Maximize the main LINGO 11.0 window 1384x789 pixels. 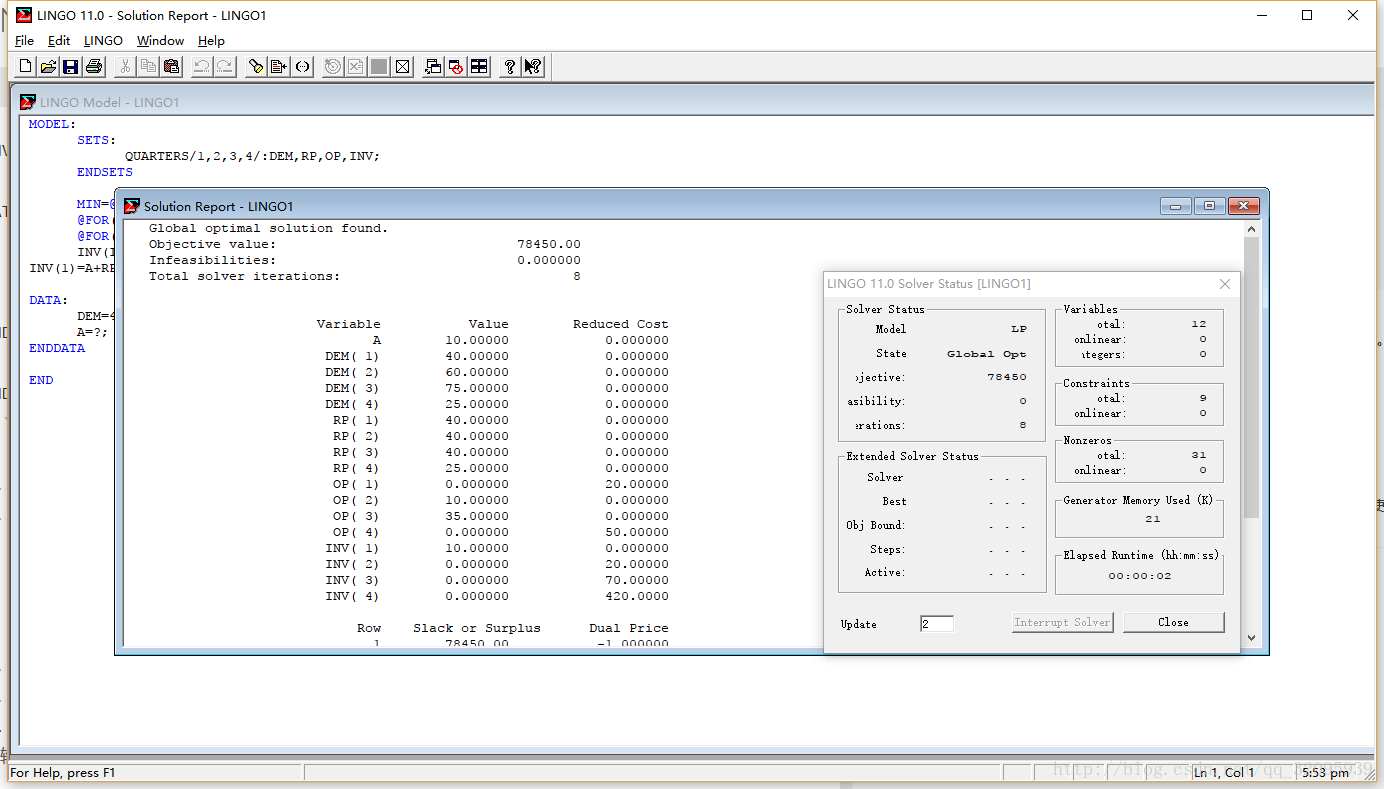click(x=1307, y=15)
